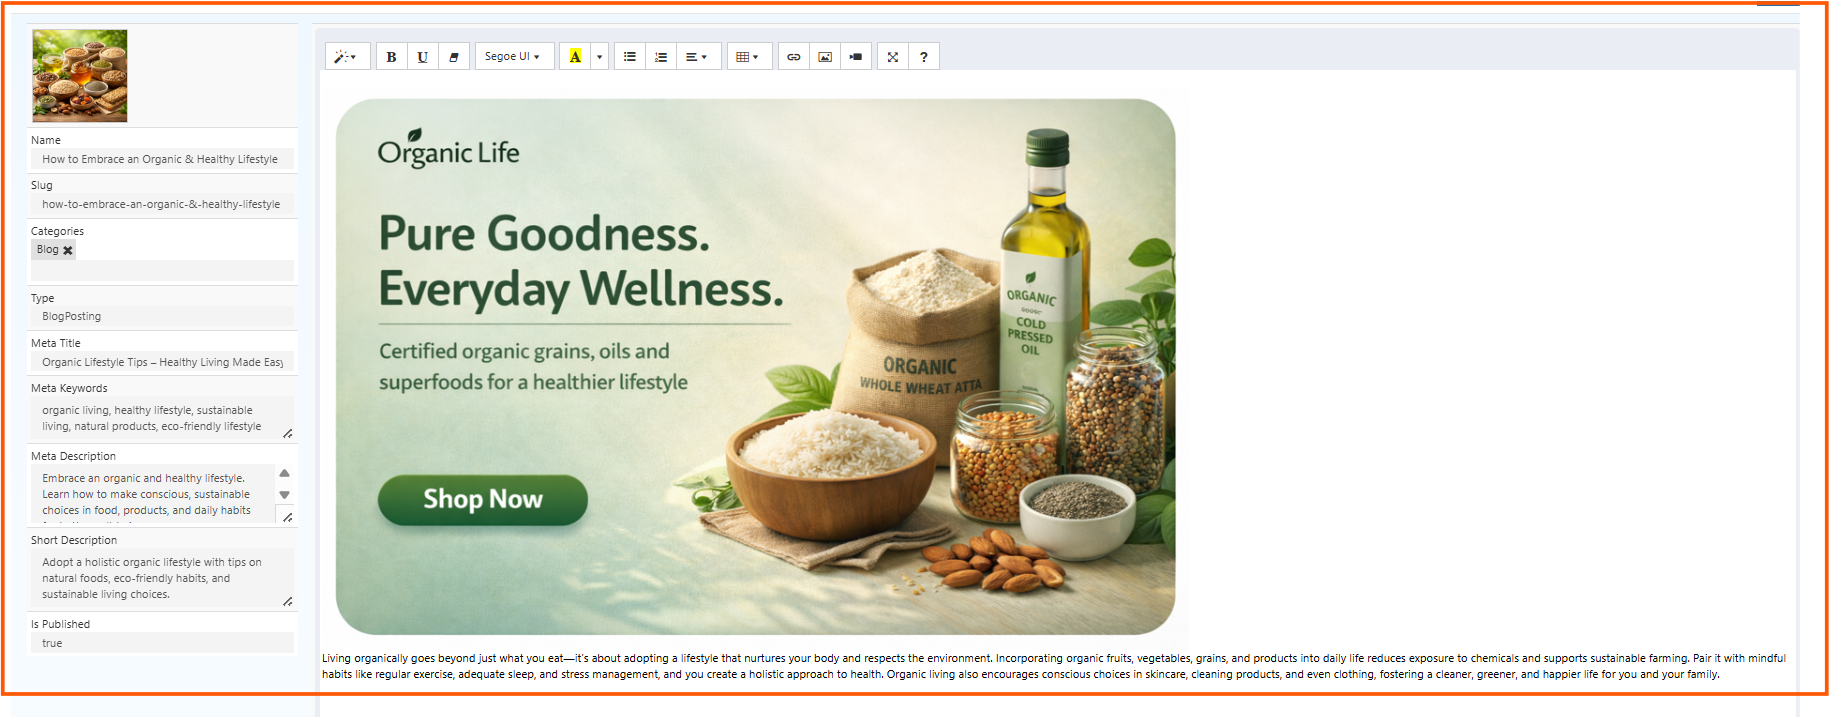1829x717 pixels.
Task: Apply the yellow highlight text color
Action: click(575, 57)
